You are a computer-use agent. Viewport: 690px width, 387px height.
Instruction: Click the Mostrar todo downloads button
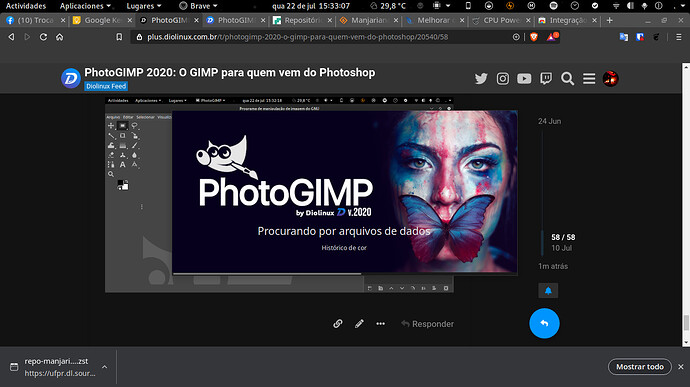[x=639, y=367]
